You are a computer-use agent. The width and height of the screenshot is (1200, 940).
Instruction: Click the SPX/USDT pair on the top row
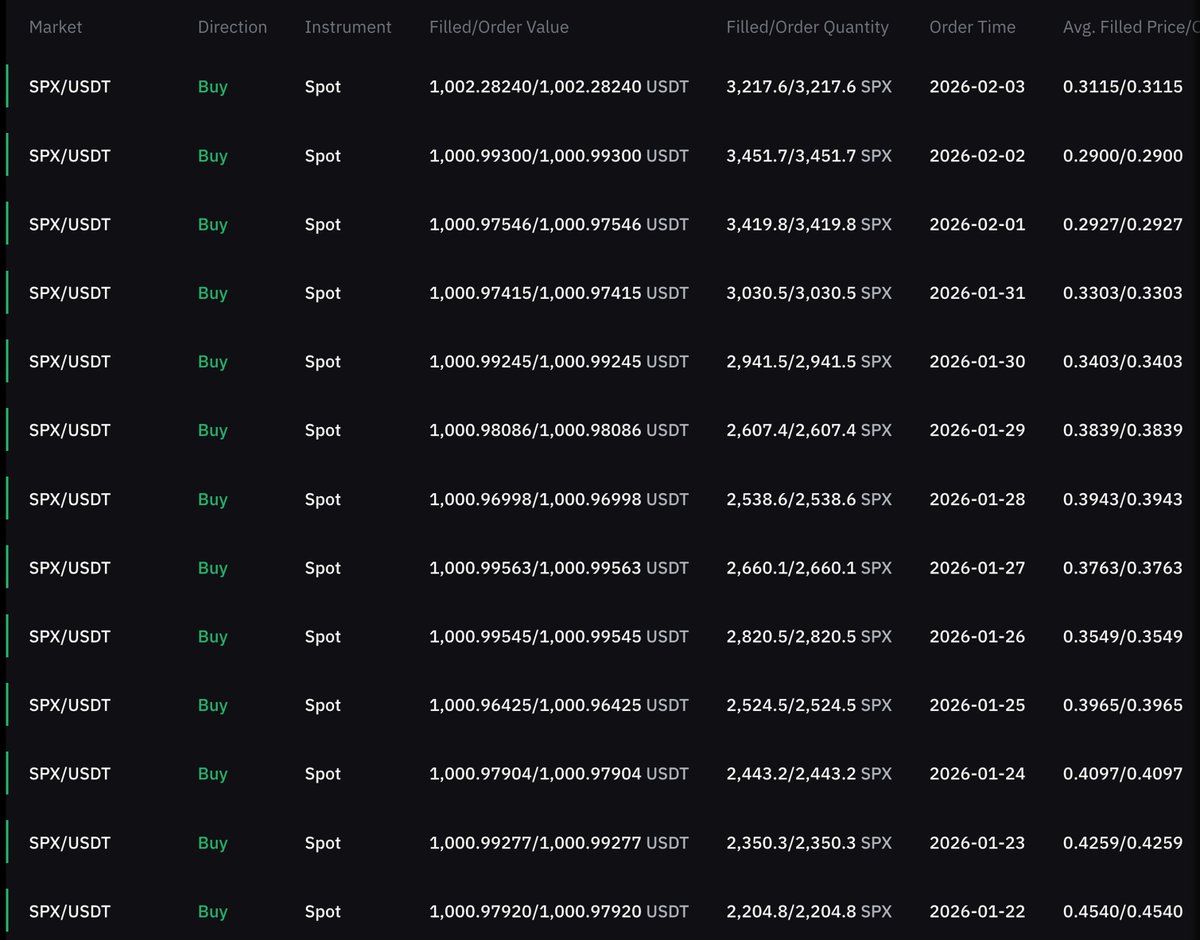pyautogui.click(x=69, y=86)
